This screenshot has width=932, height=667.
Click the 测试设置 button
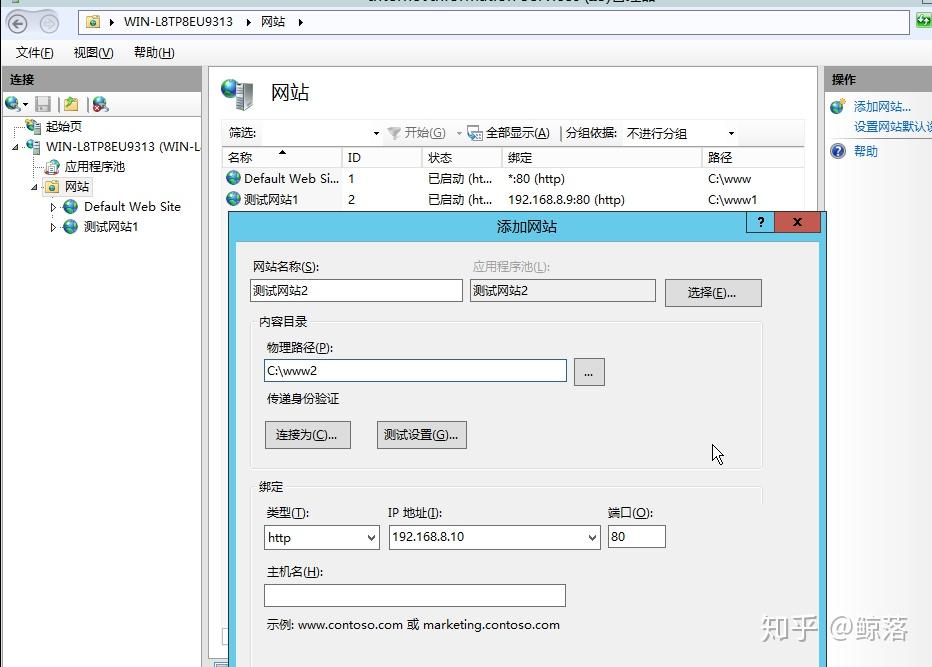click(x=421, y=434)
